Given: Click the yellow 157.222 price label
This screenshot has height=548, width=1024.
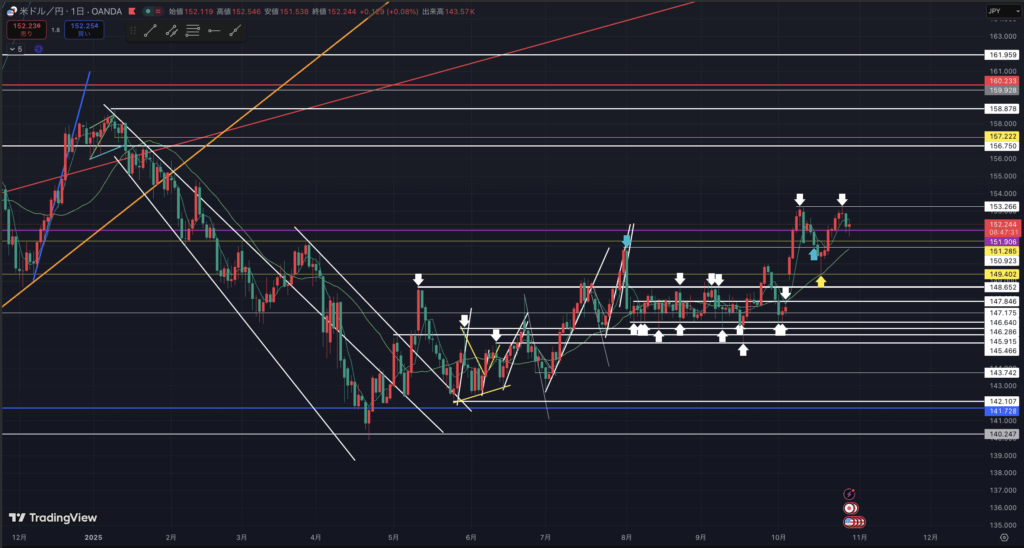Looking at the screenshot, I should [x=1002, y=136].
